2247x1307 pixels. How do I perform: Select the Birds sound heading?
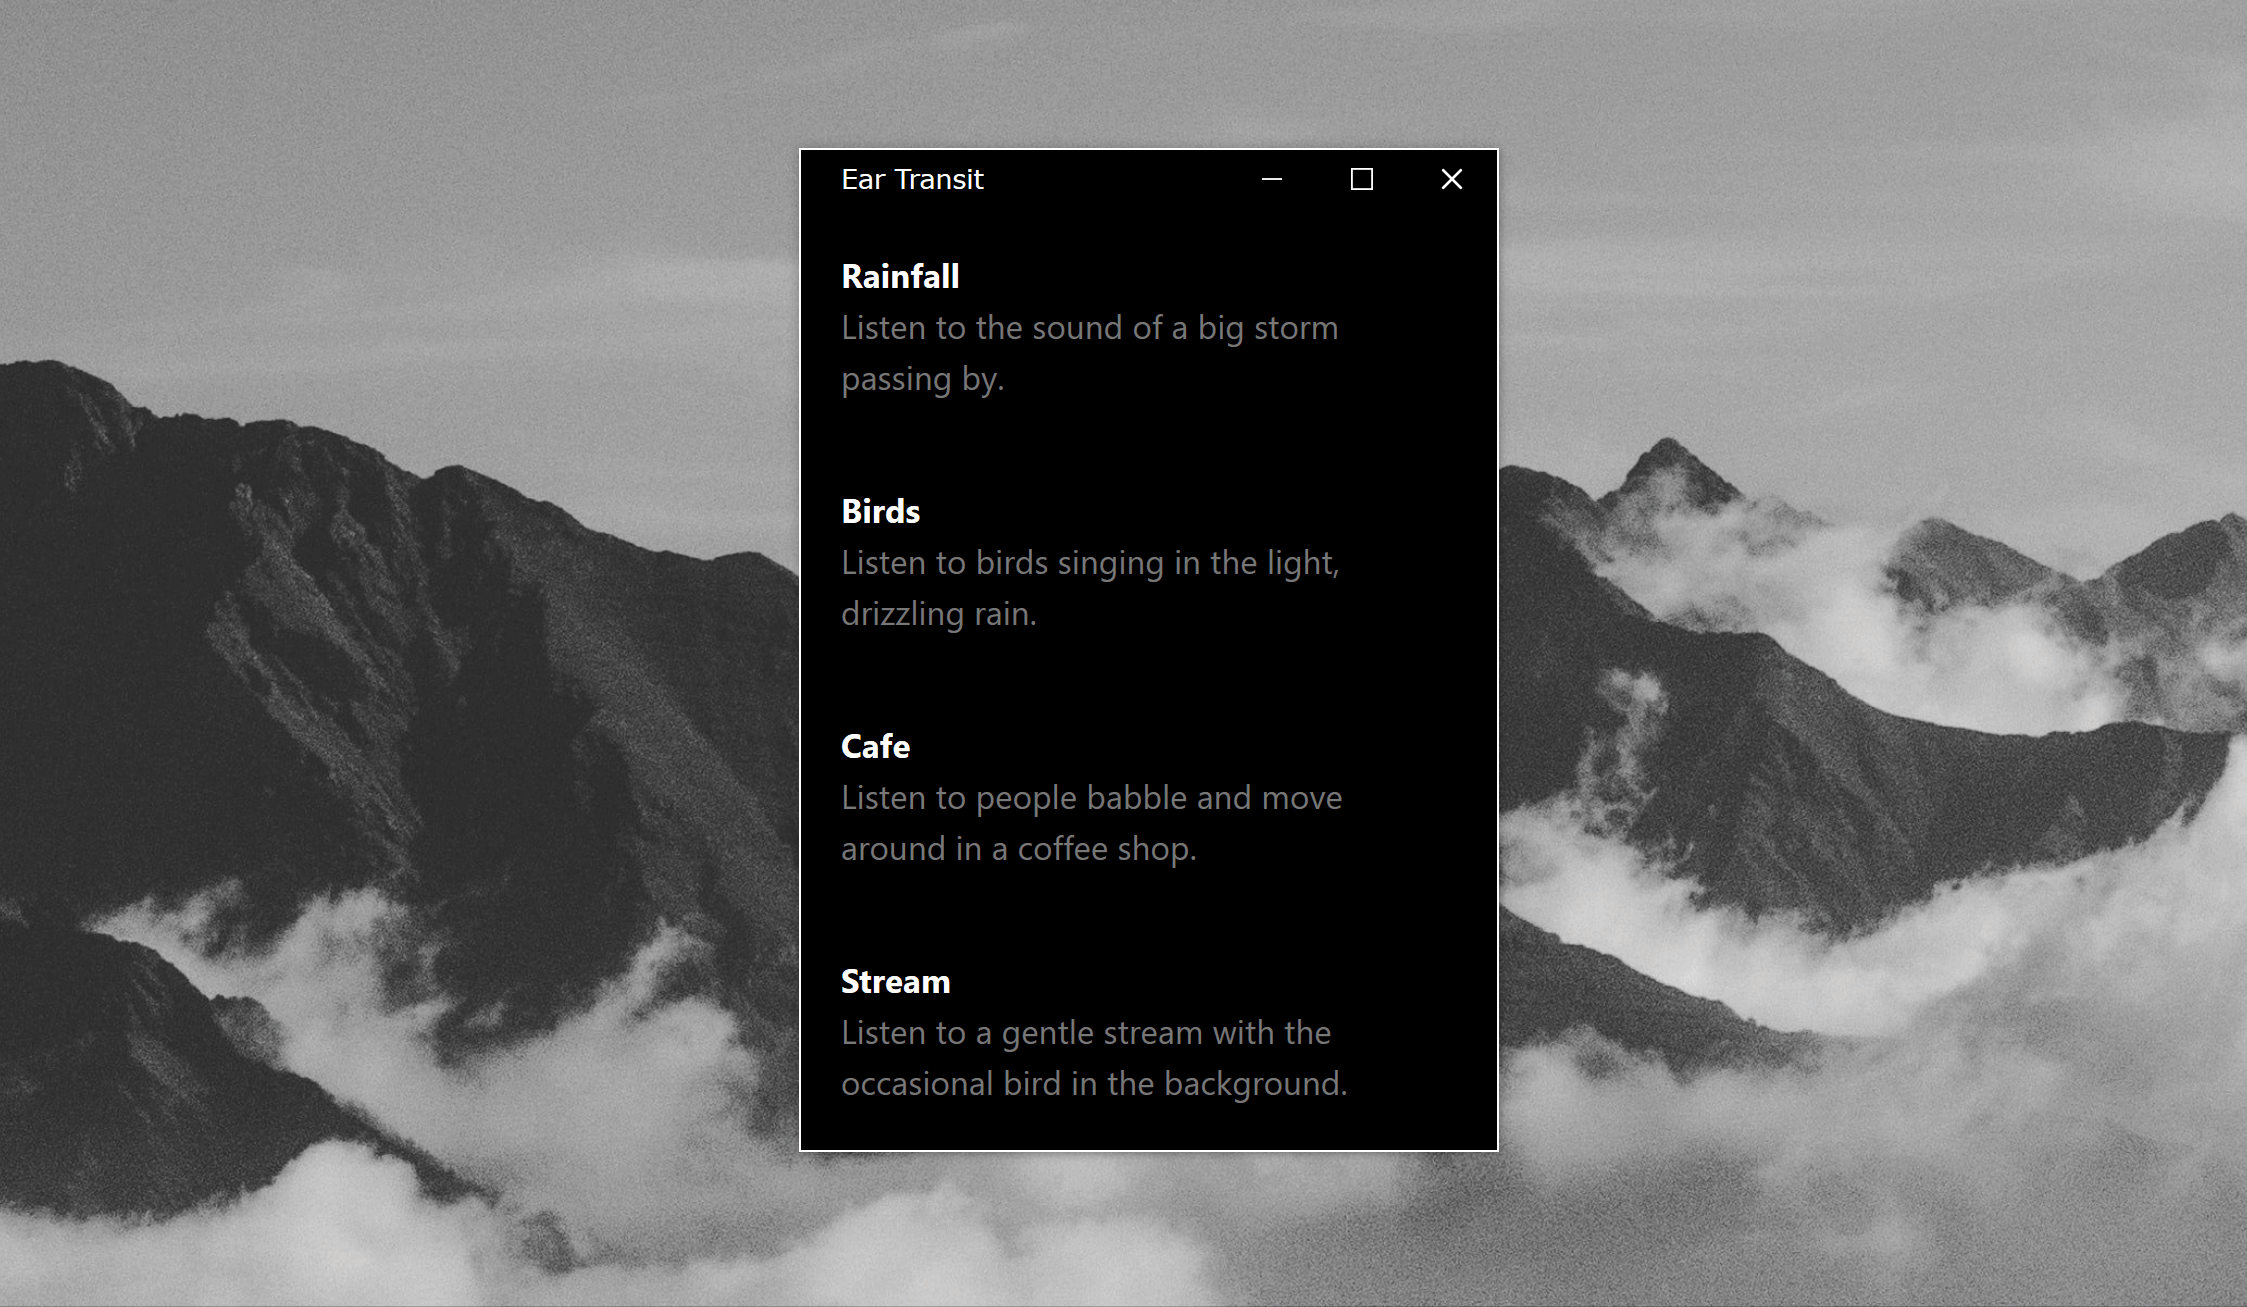click(880, 512)
